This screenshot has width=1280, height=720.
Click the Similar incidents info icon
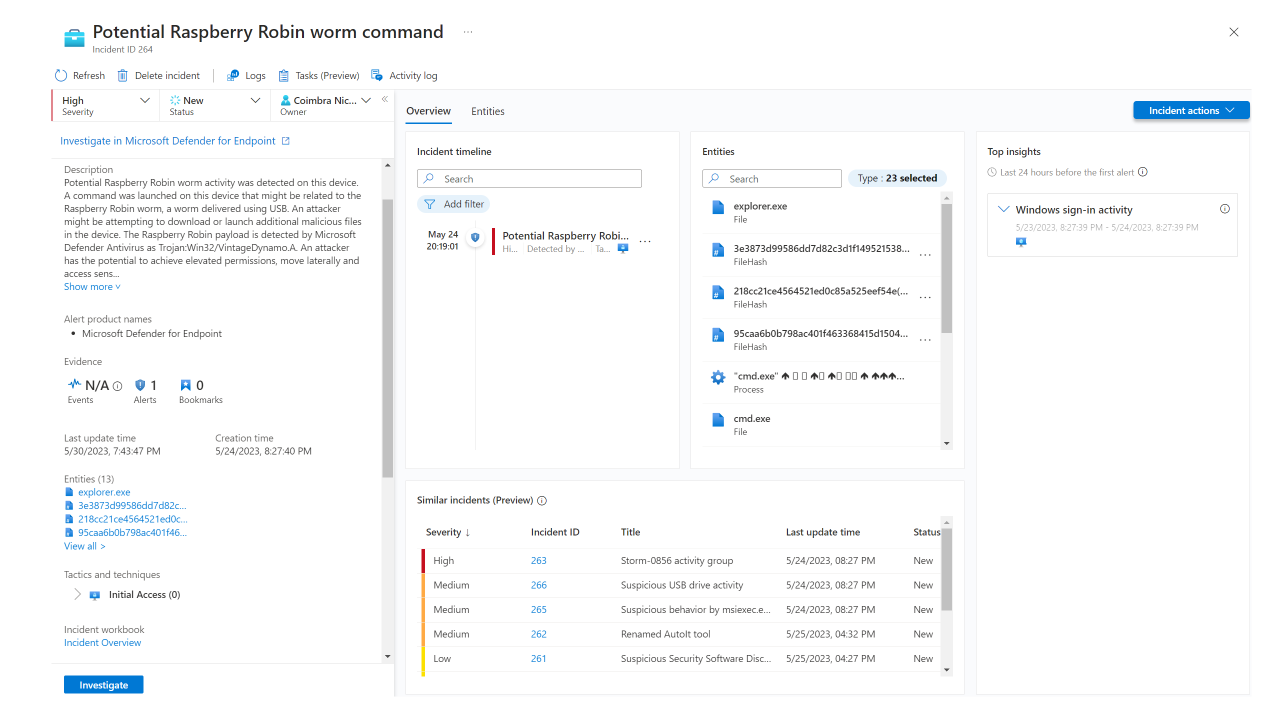click(542, 501)
